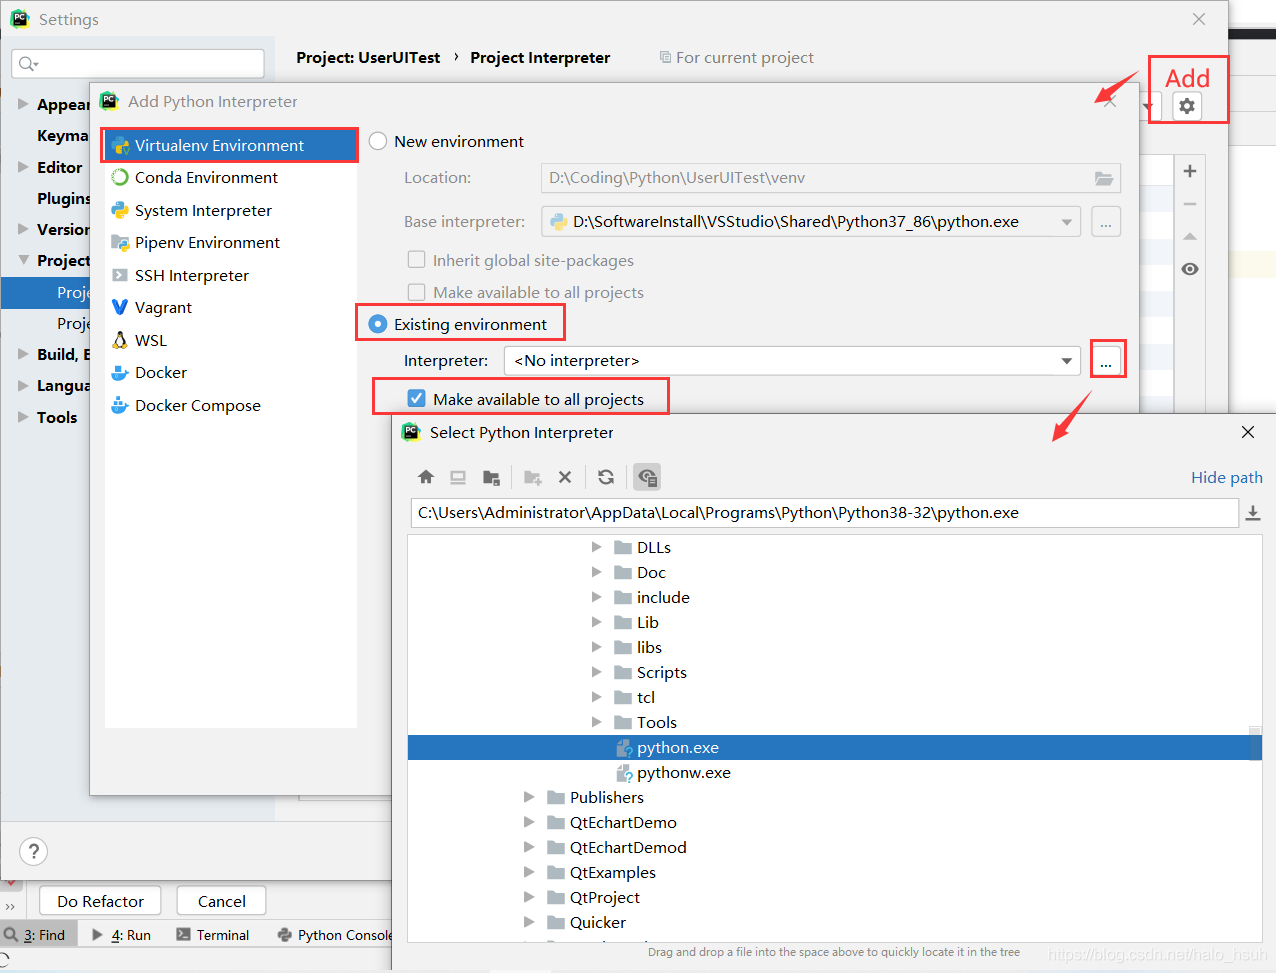Create new folder icon in file chooser

pos(533,477)
